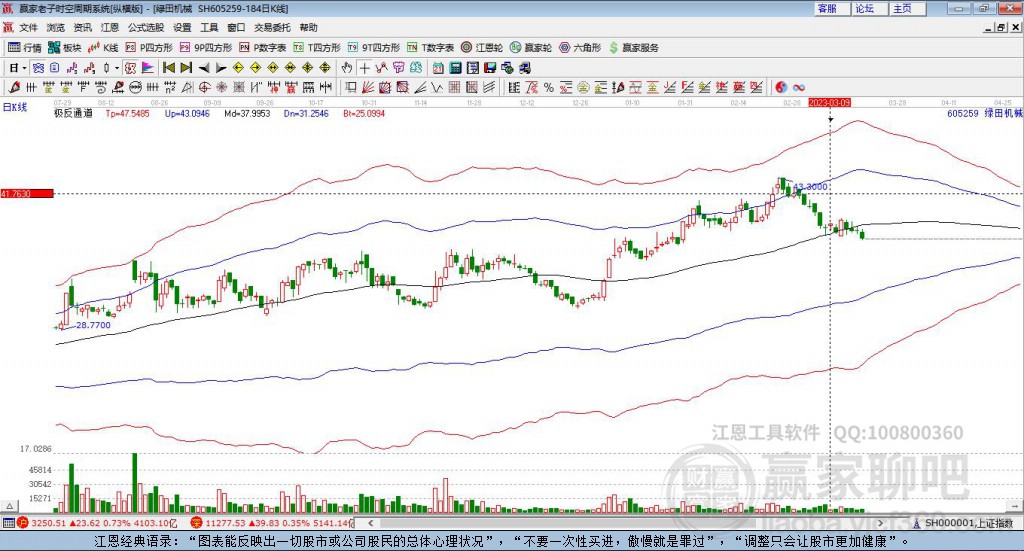The width and height of the screenshot is (1024, 551).
Task: Click the Dn=31.2546 indicator value
Action: [306, 114]
